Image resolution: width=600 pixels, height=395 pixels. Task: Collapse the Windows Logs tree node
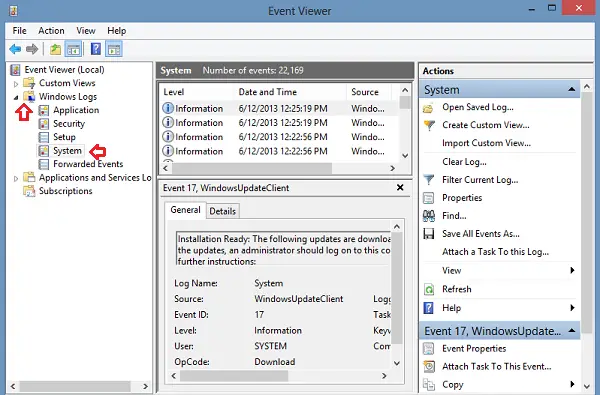pos(16,97)
